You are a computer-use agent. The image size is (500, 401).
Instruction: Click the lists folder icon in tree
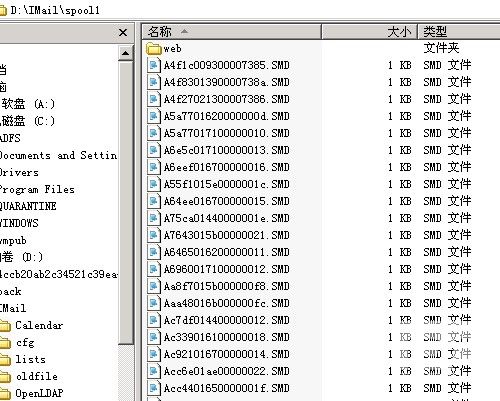[5, 360]
